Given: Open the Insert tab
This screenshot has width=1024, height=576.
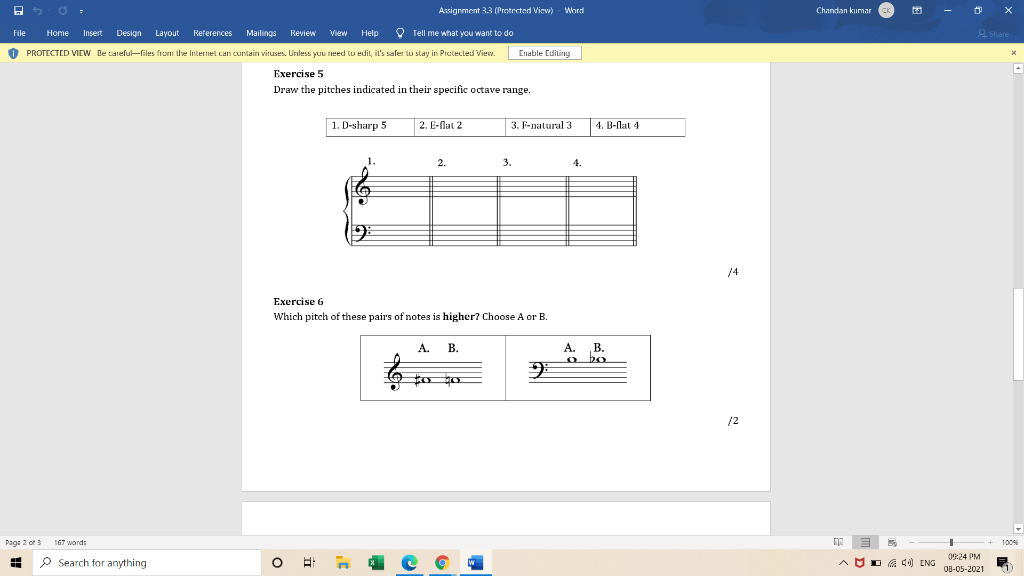Looking at the screenshot, I should click(x=93, y=33).
